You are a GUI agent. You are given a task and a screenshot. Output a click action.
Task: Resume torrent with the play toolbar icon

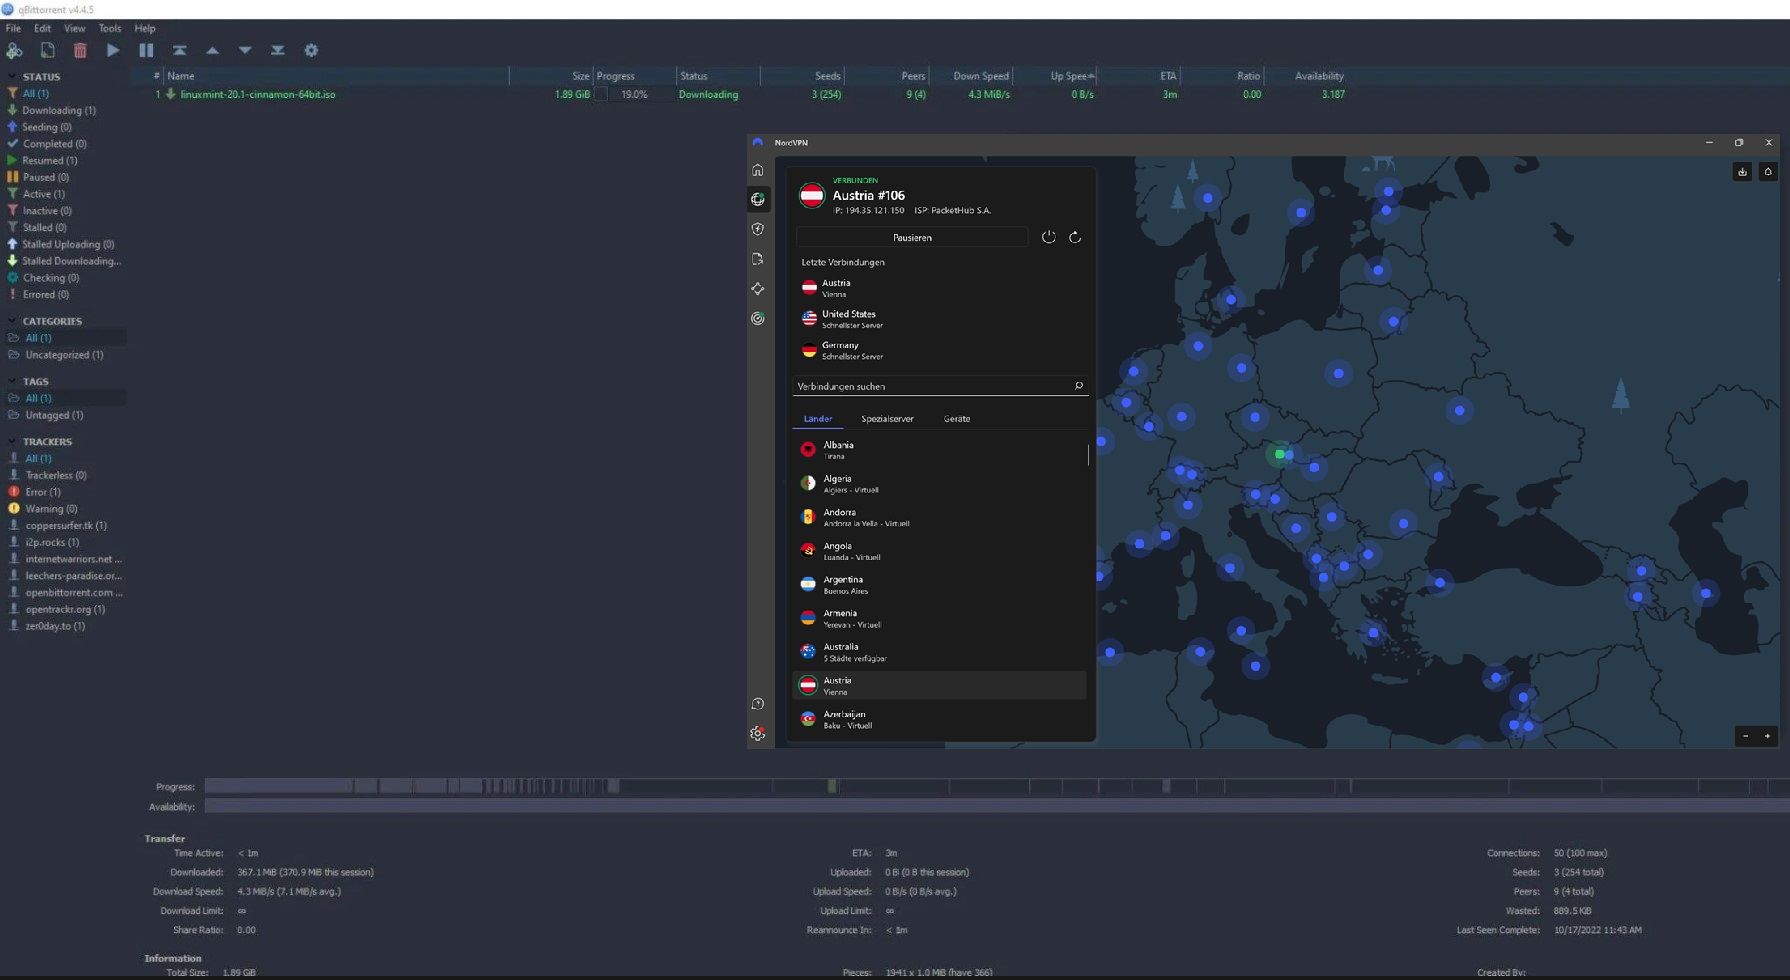pyautogui.click(x=113, y=50)
